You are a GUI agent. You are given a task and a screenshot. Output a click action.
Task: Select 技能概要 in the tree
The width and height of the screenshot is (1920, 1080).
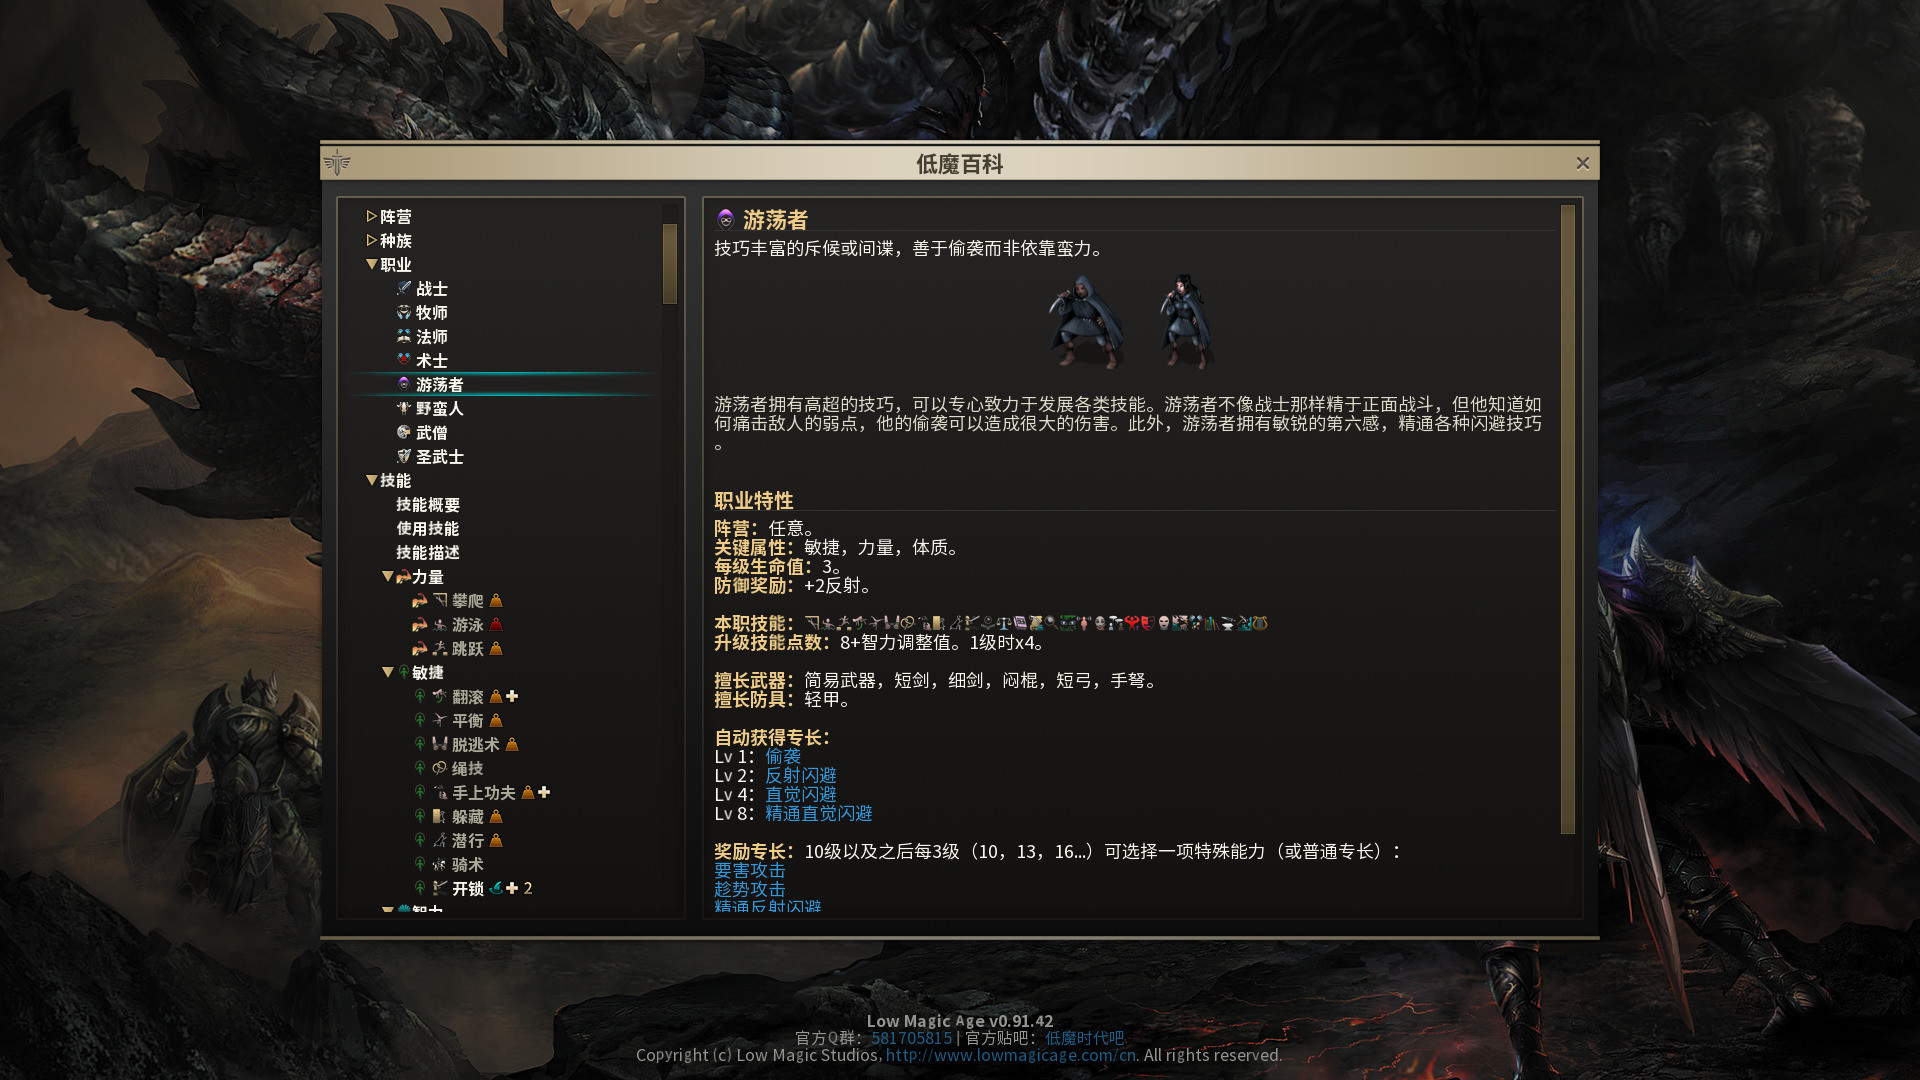coord(428,505)
